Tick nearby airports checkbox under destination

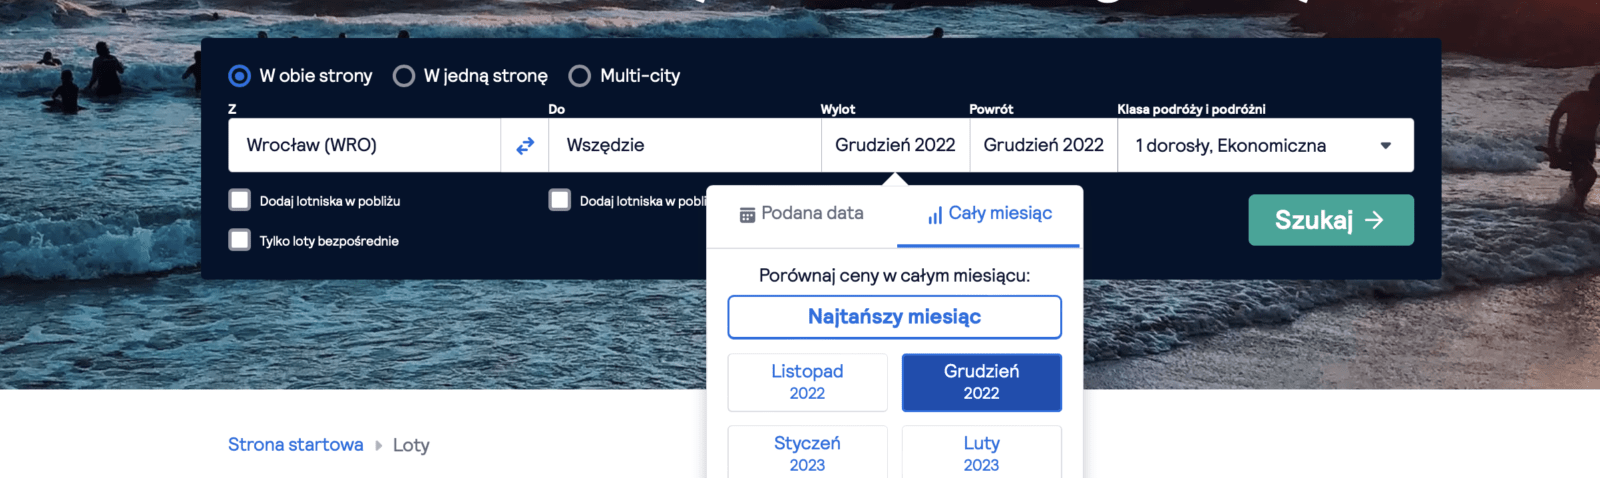[560, 200]
